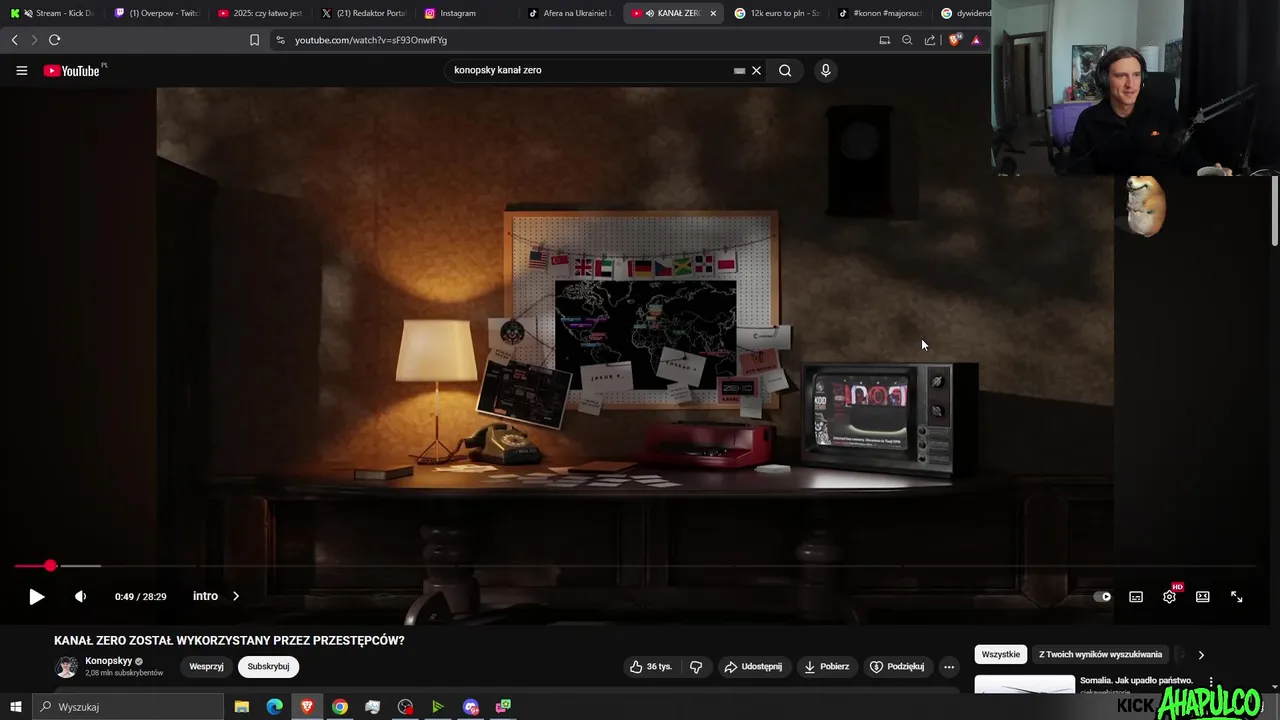Open more actions three-dot menu under video
Screen dimensions: 1280x720
(x=949, y=666)
